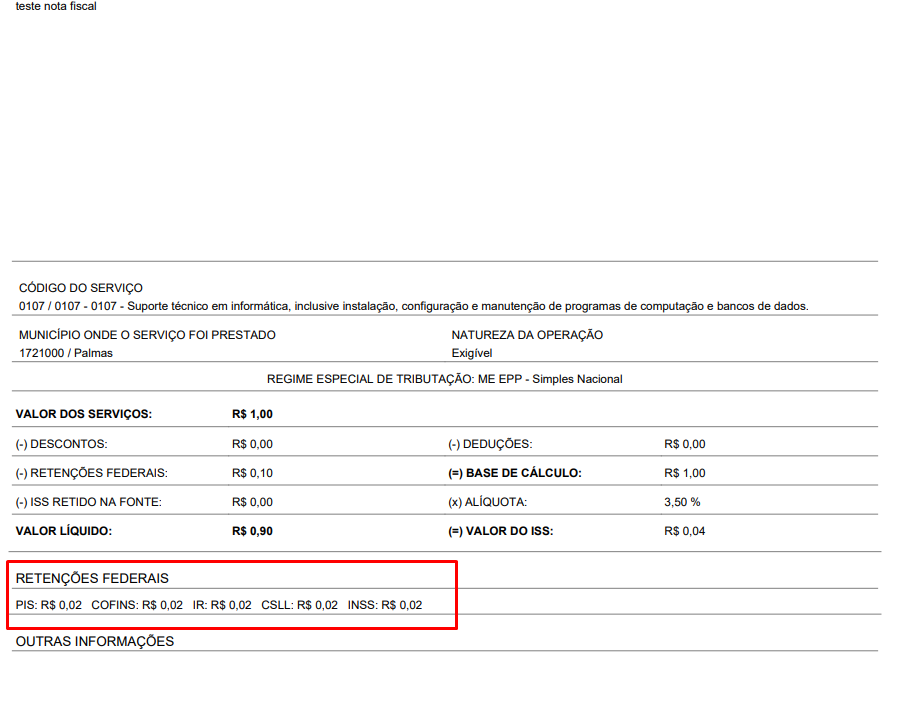Click the 'R$ 0,90' net value
This screenshot has height=727, width=916.
252,531
